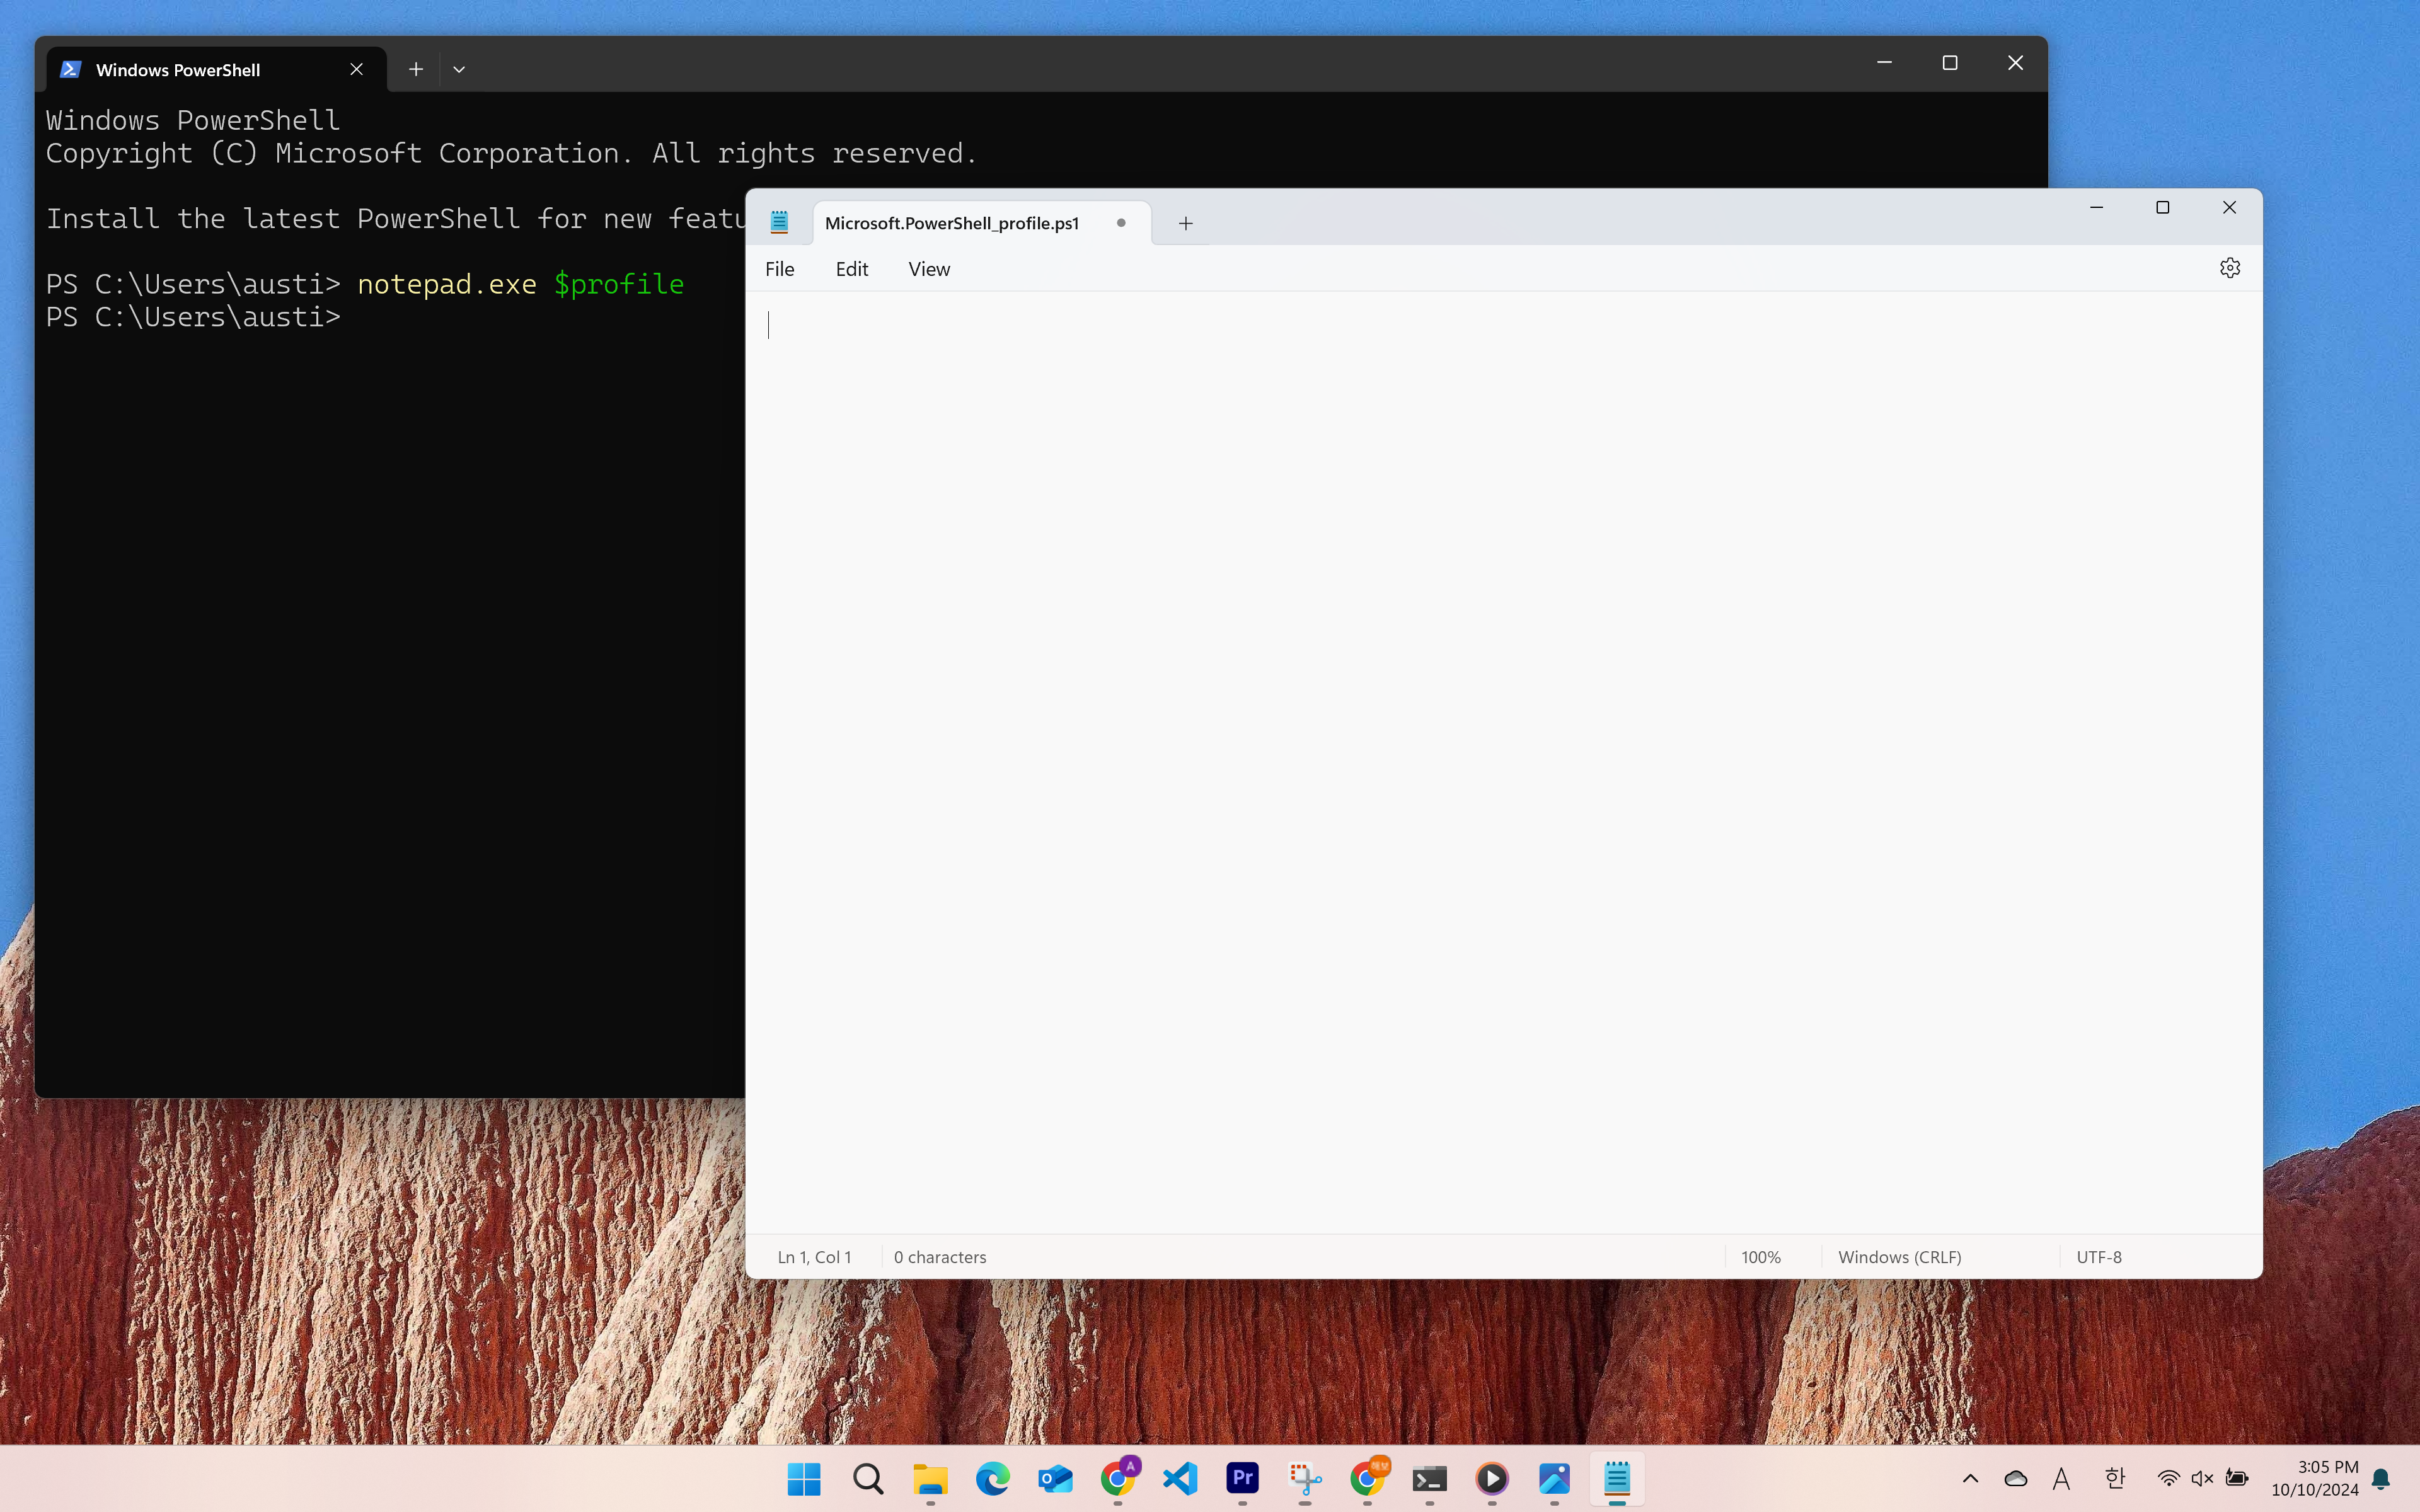Launch Snipping Tool from the taskbar
This screenshot has width=2420, height=1512.
1304,1478
